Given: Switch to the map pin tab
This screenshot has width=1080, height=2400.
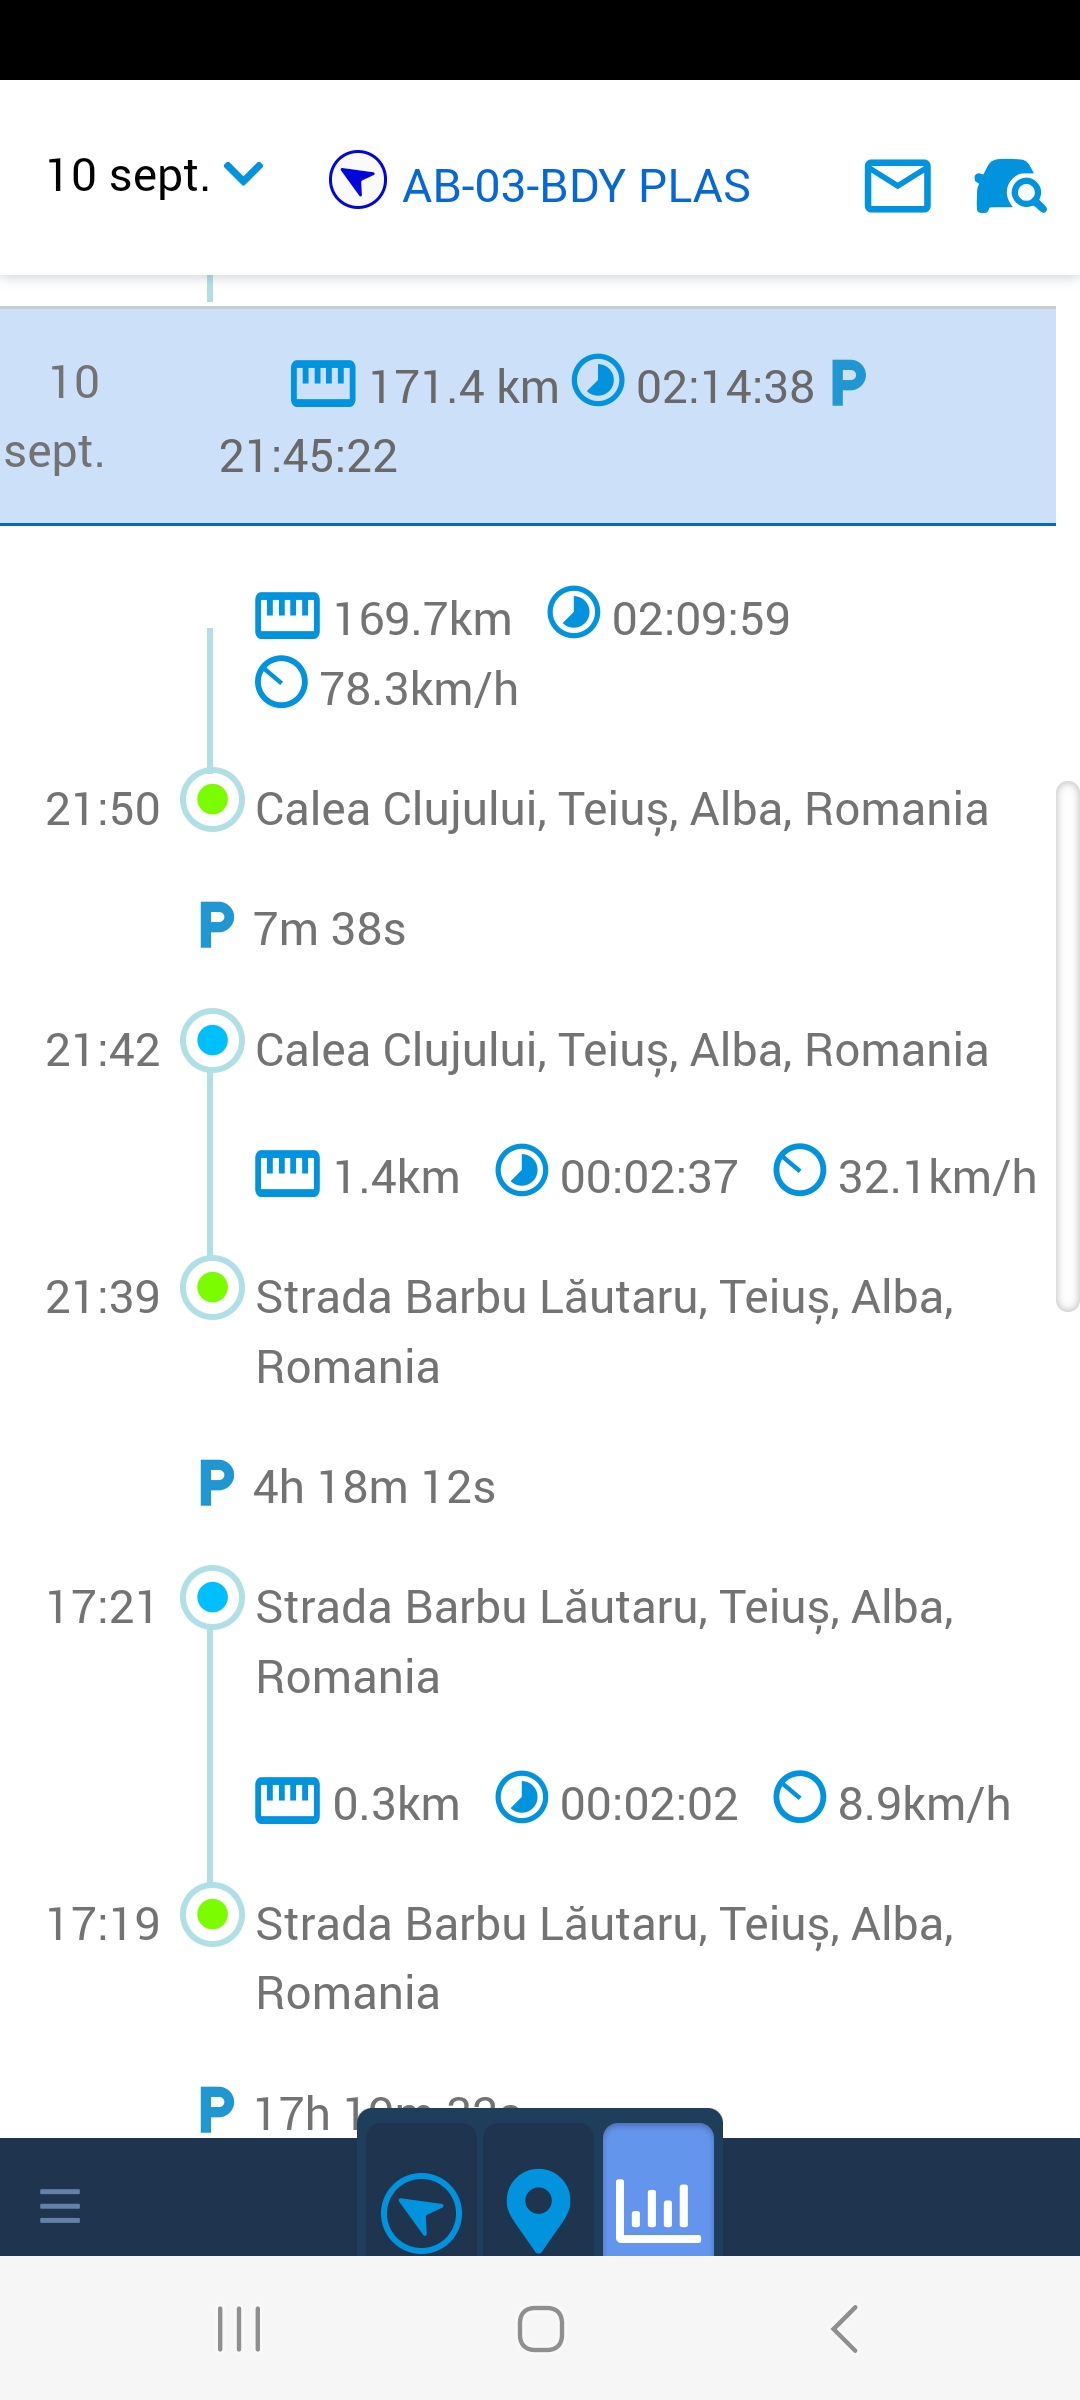Looking at the screenshot, I should (x=538, y=2210).
